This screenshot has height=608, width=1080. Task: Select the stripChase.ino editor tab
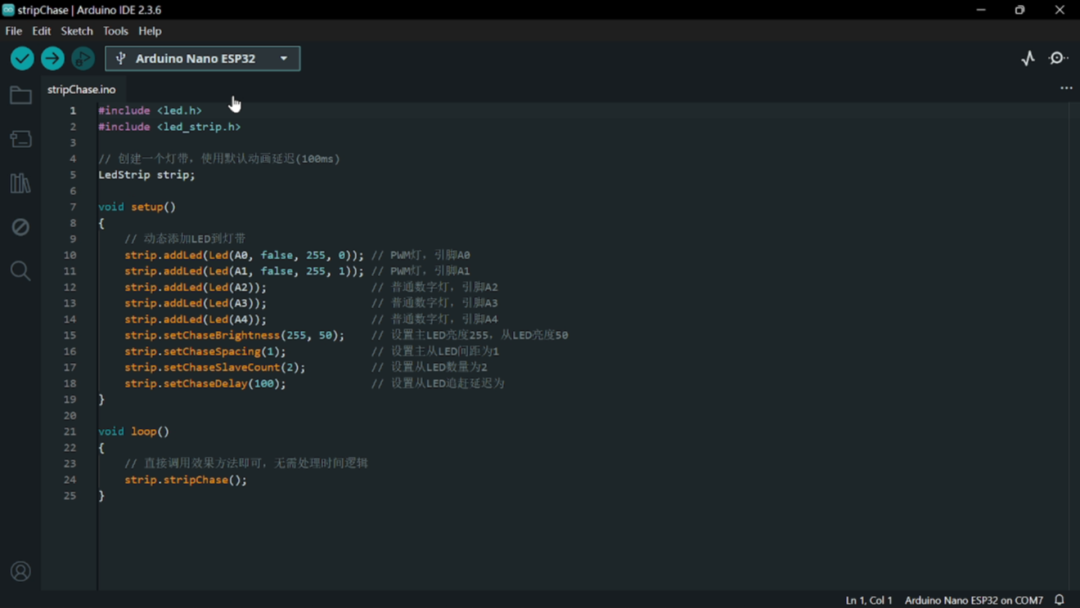click(x=82, y=90)
